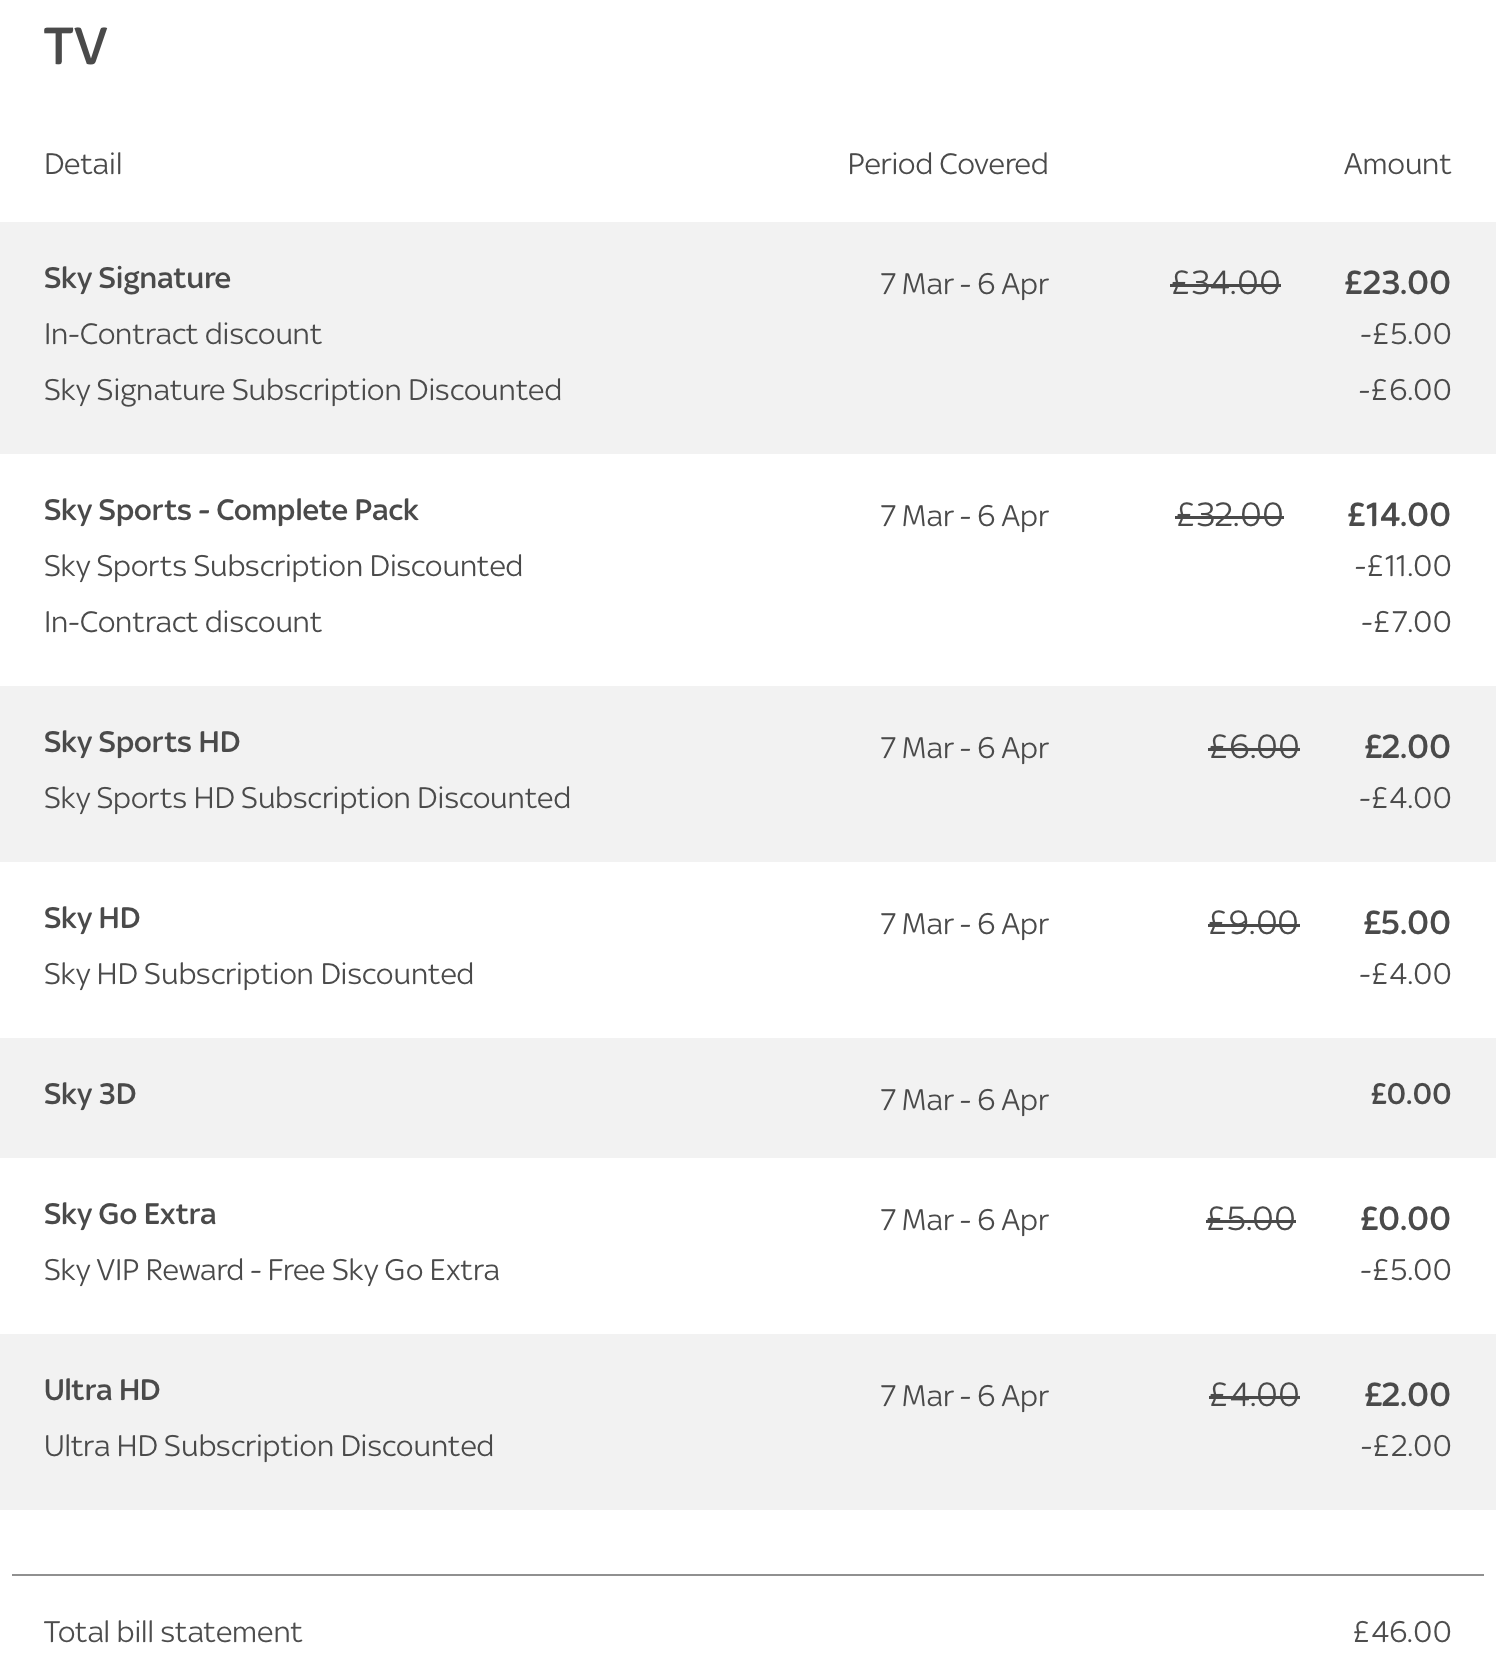The height and width of the screenshot is (1678, 1496).
Task: Select the Sky Signature item title
Action: point(137,278)
